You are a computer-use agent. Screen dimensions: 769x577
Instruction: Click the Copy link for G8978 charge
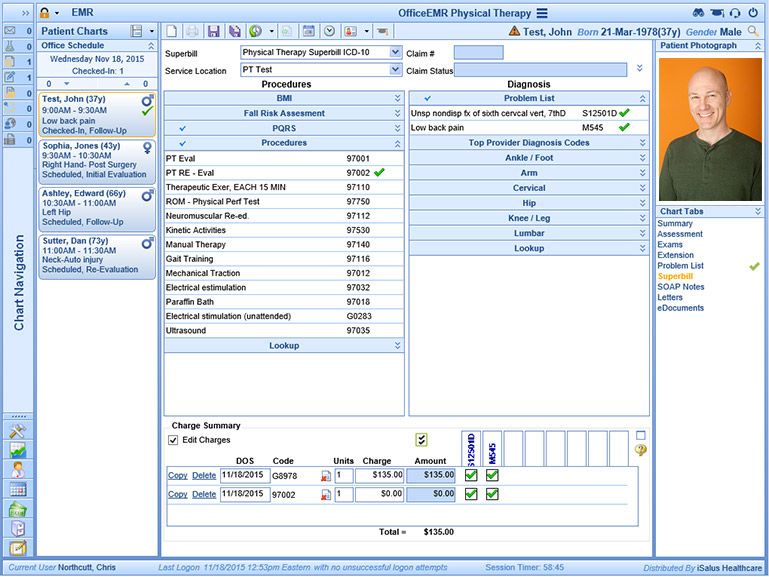coord(178,476)
